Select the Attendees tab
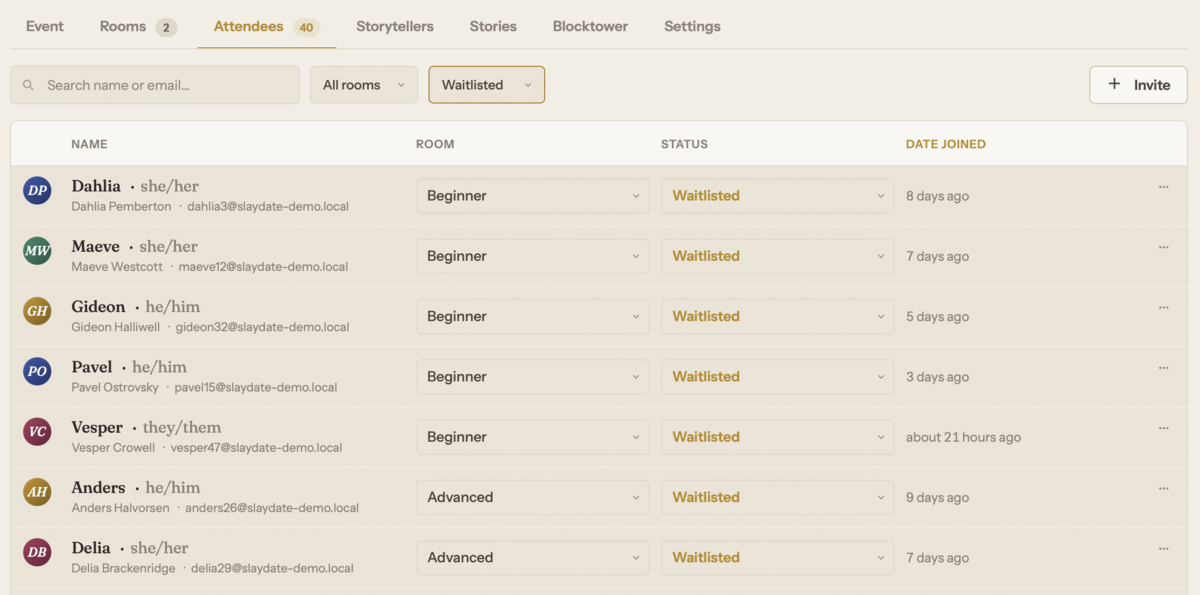This screenshot has width=1200, height=595. pyautogui.click(x=267, y=26)
